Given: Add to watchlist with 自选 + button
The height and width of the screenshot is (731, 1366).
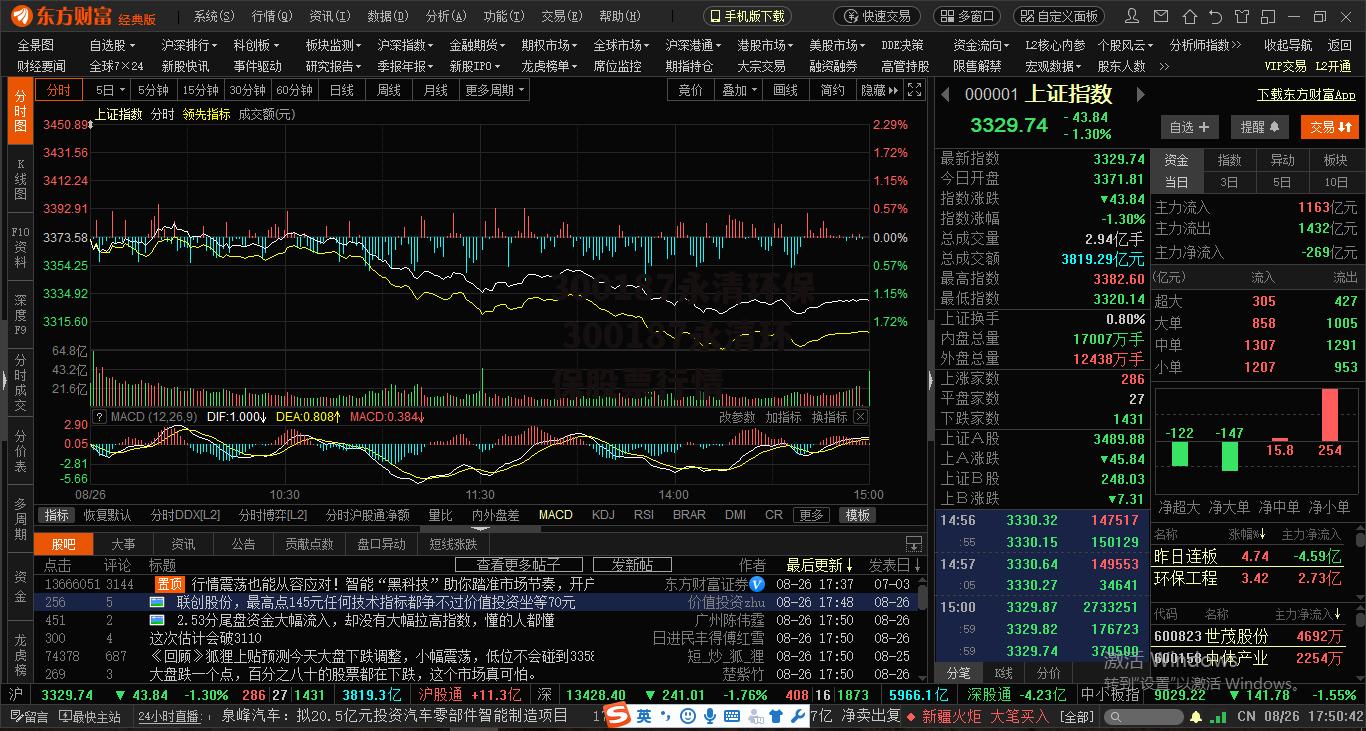Looking at the screenshot, I should (x=1189, y=127).
